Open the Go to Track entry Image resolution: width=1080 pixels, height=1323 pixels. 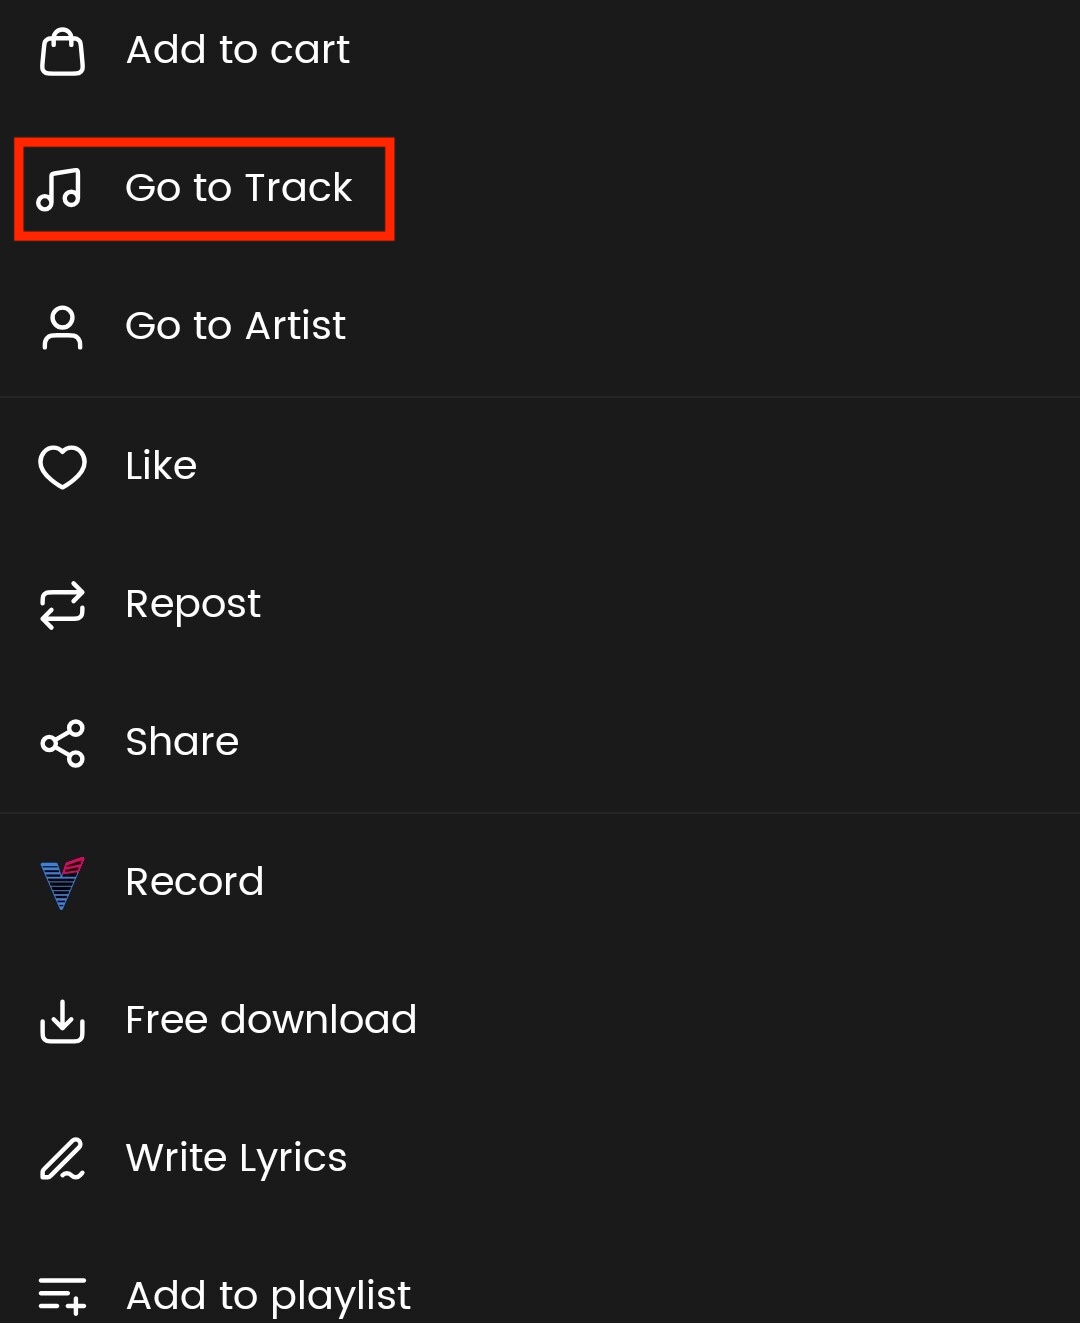[238, 188]
